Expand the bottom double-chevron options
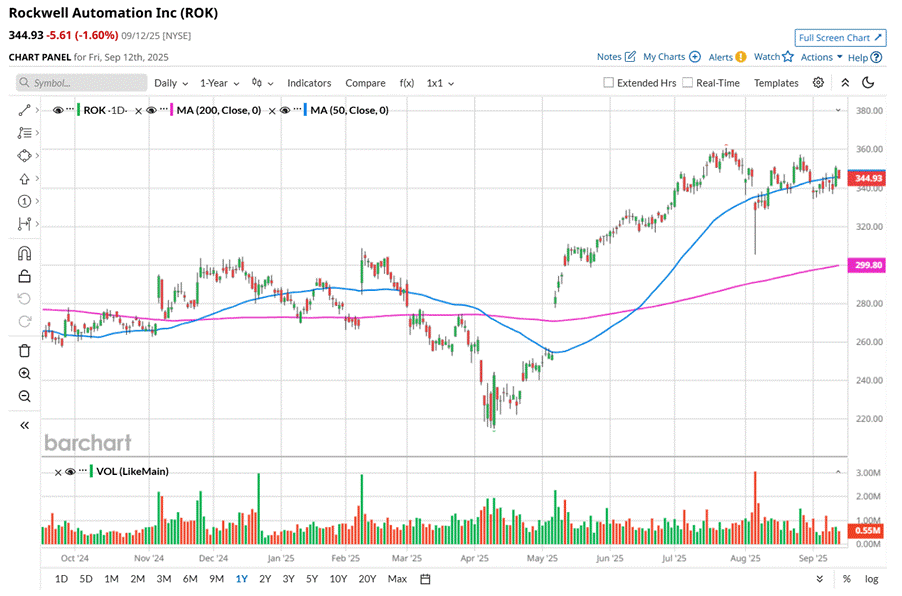 (820, 579)
